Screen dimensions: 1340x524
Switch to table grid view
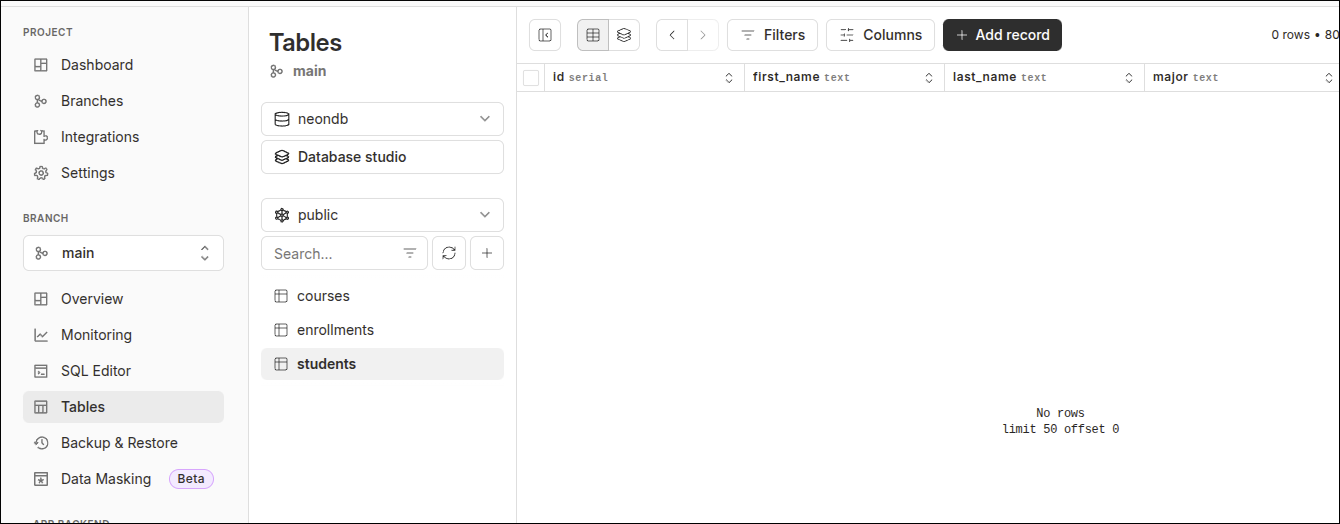593,35
